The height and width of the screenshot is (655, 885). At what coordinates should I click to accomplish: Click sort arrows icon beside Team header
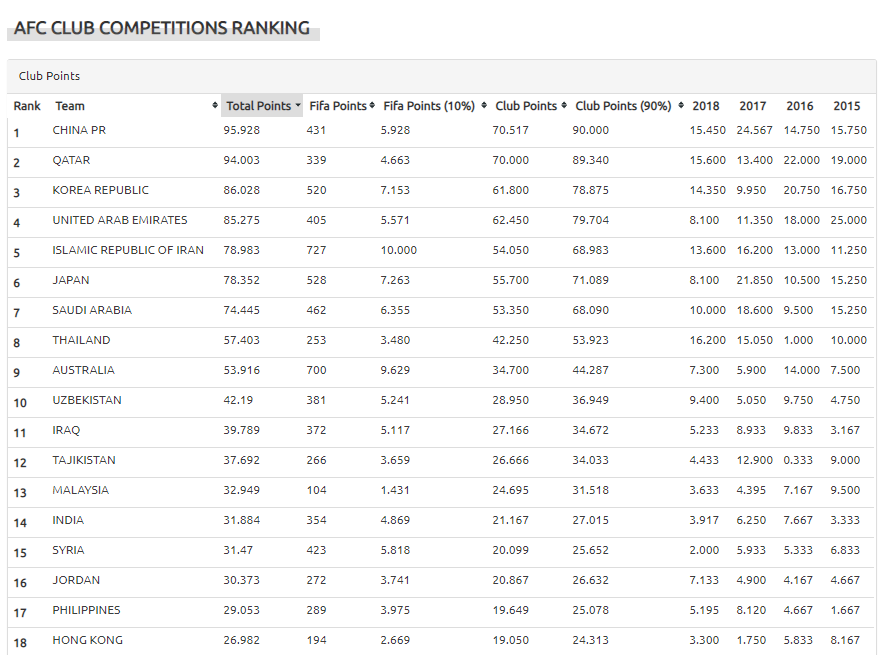tap(215, 106)
